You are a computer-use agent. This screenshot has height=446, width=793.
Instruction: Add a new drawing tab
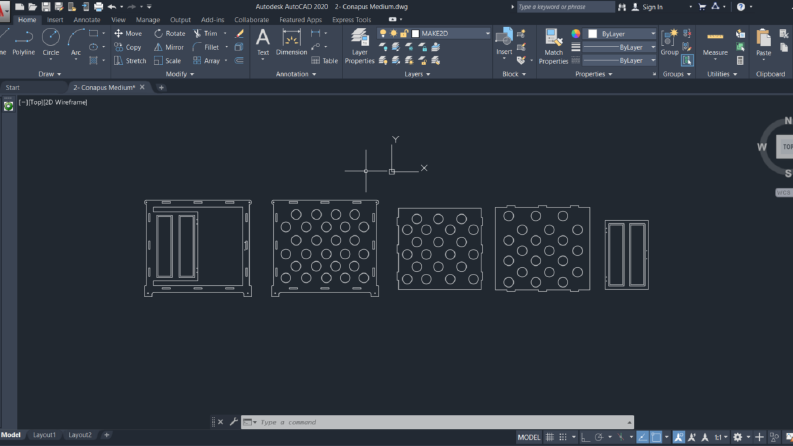161,87
